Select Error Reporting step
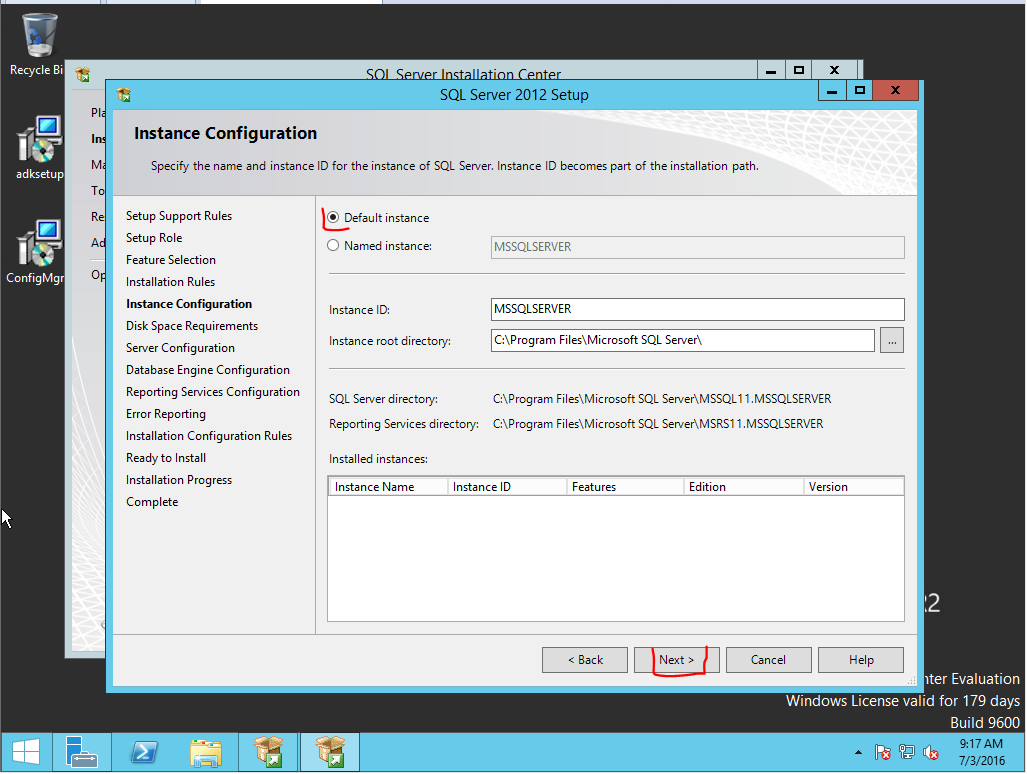Viewport: 1027px width, 774px height. coord(166,414)
